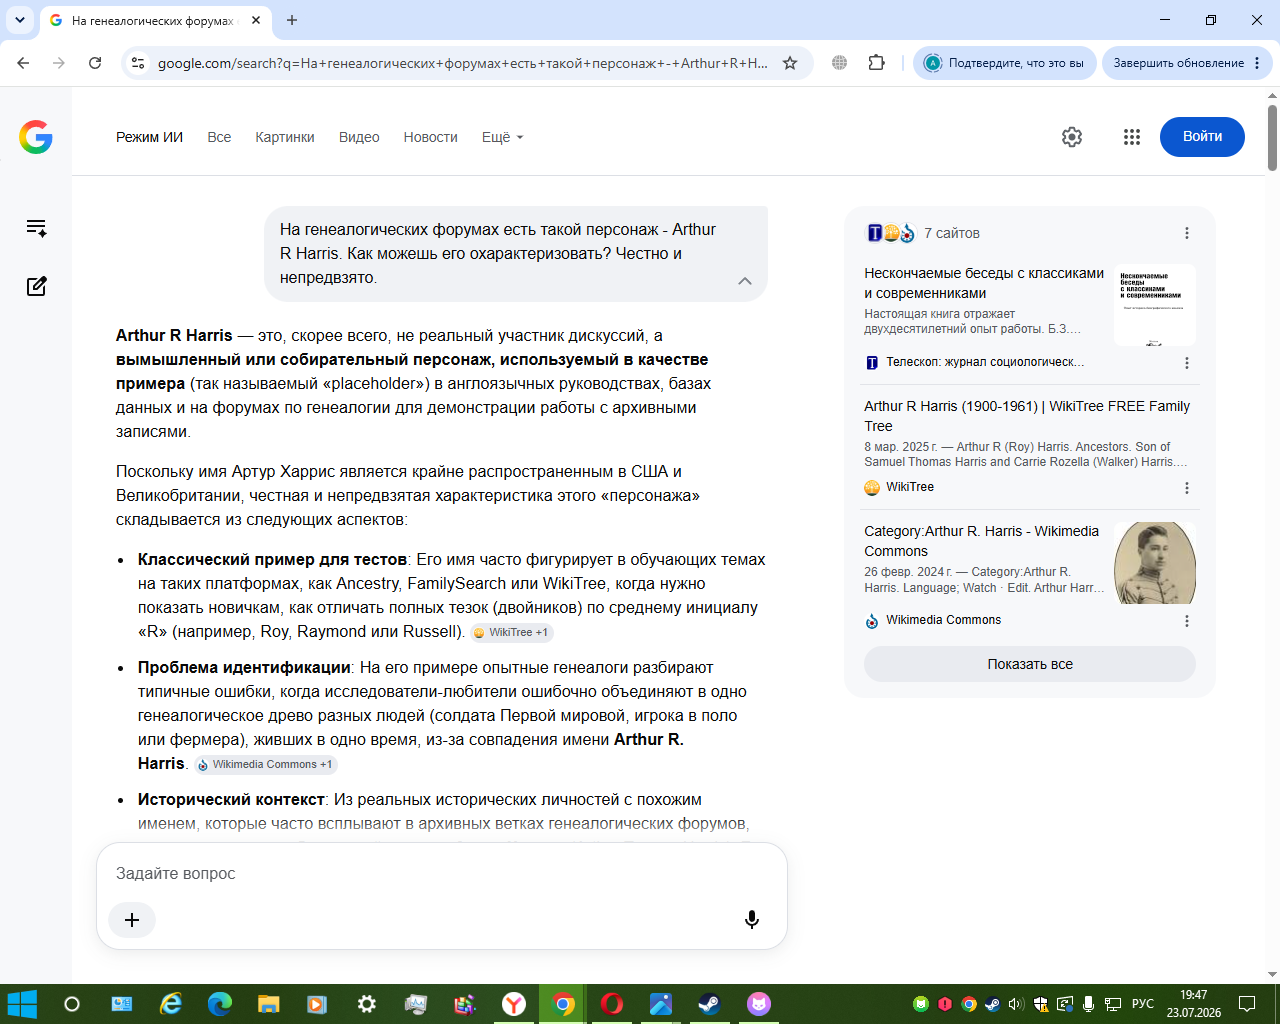Click the Wikimedia Commons +1 citation chip
1280x1024 pixels.
[266, 764]
